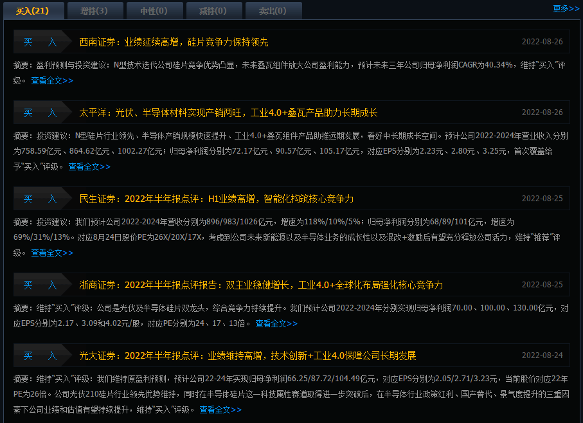Click the 更多>> link at top right
The width and height of the screenshot is (583, 423).
click(565, 8)
